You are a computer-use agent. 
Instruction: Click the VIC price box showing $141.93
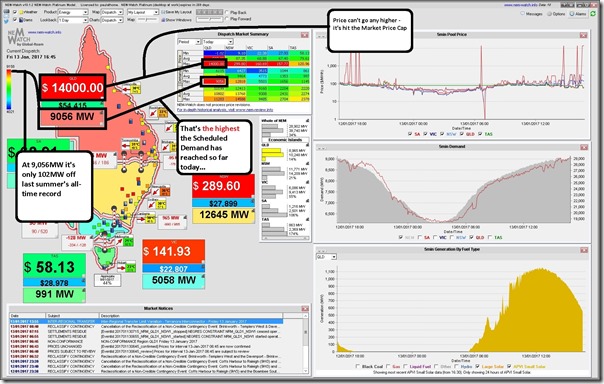click(173, 252)
